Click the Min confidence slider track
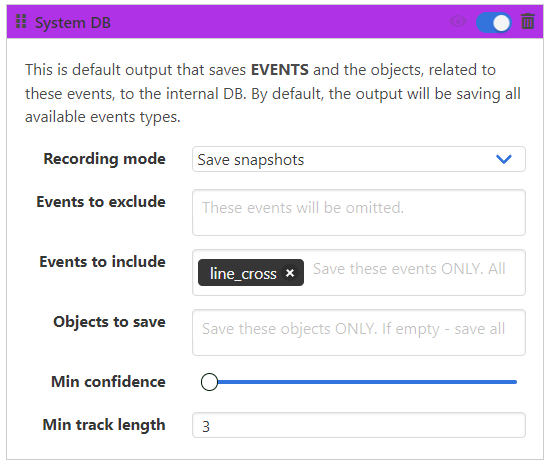 364,382
